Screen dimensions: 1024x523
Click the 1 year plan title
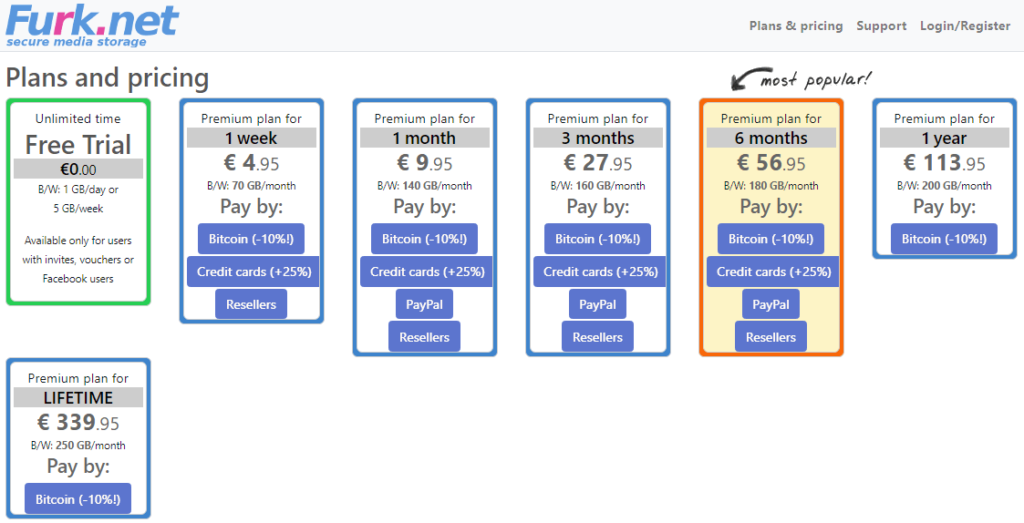pos(944,138)
